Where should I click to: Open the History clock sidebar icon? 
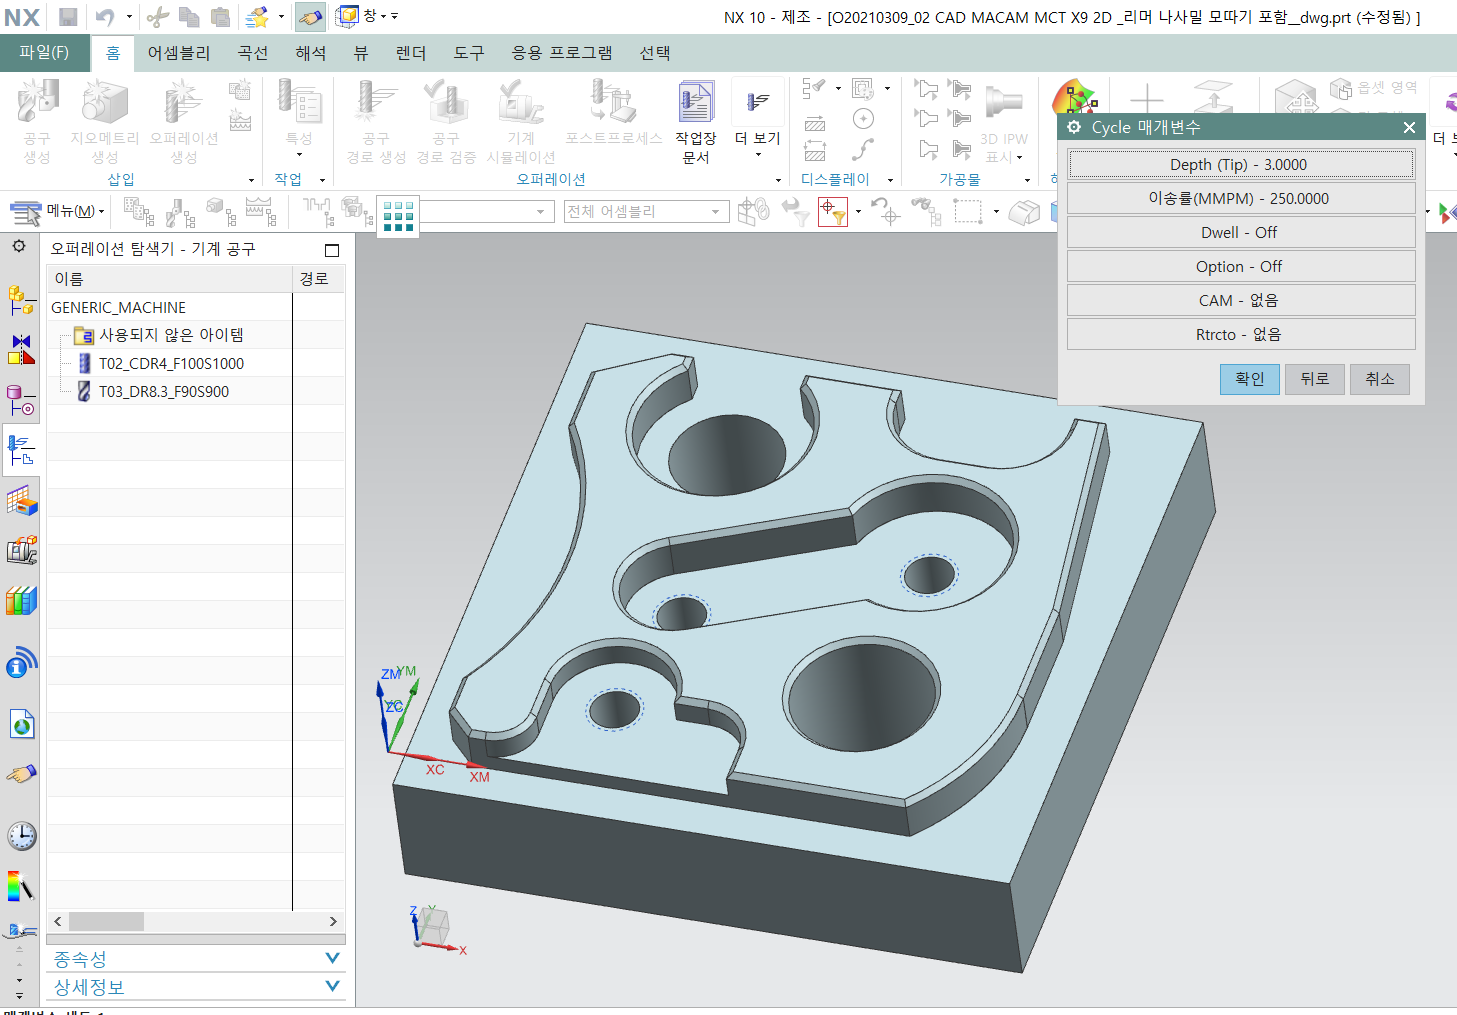(21, 836)
